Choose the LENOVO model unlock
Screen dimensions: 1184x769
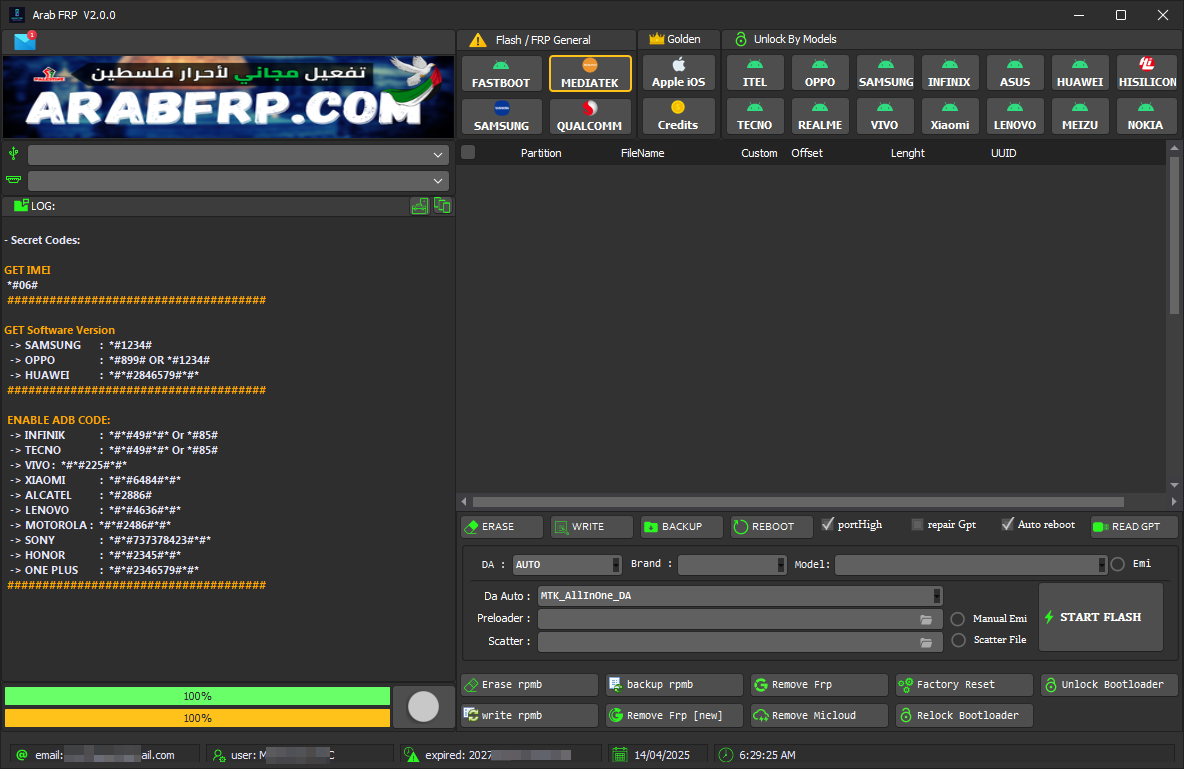pyautogui.click(x=1015, y=116)
